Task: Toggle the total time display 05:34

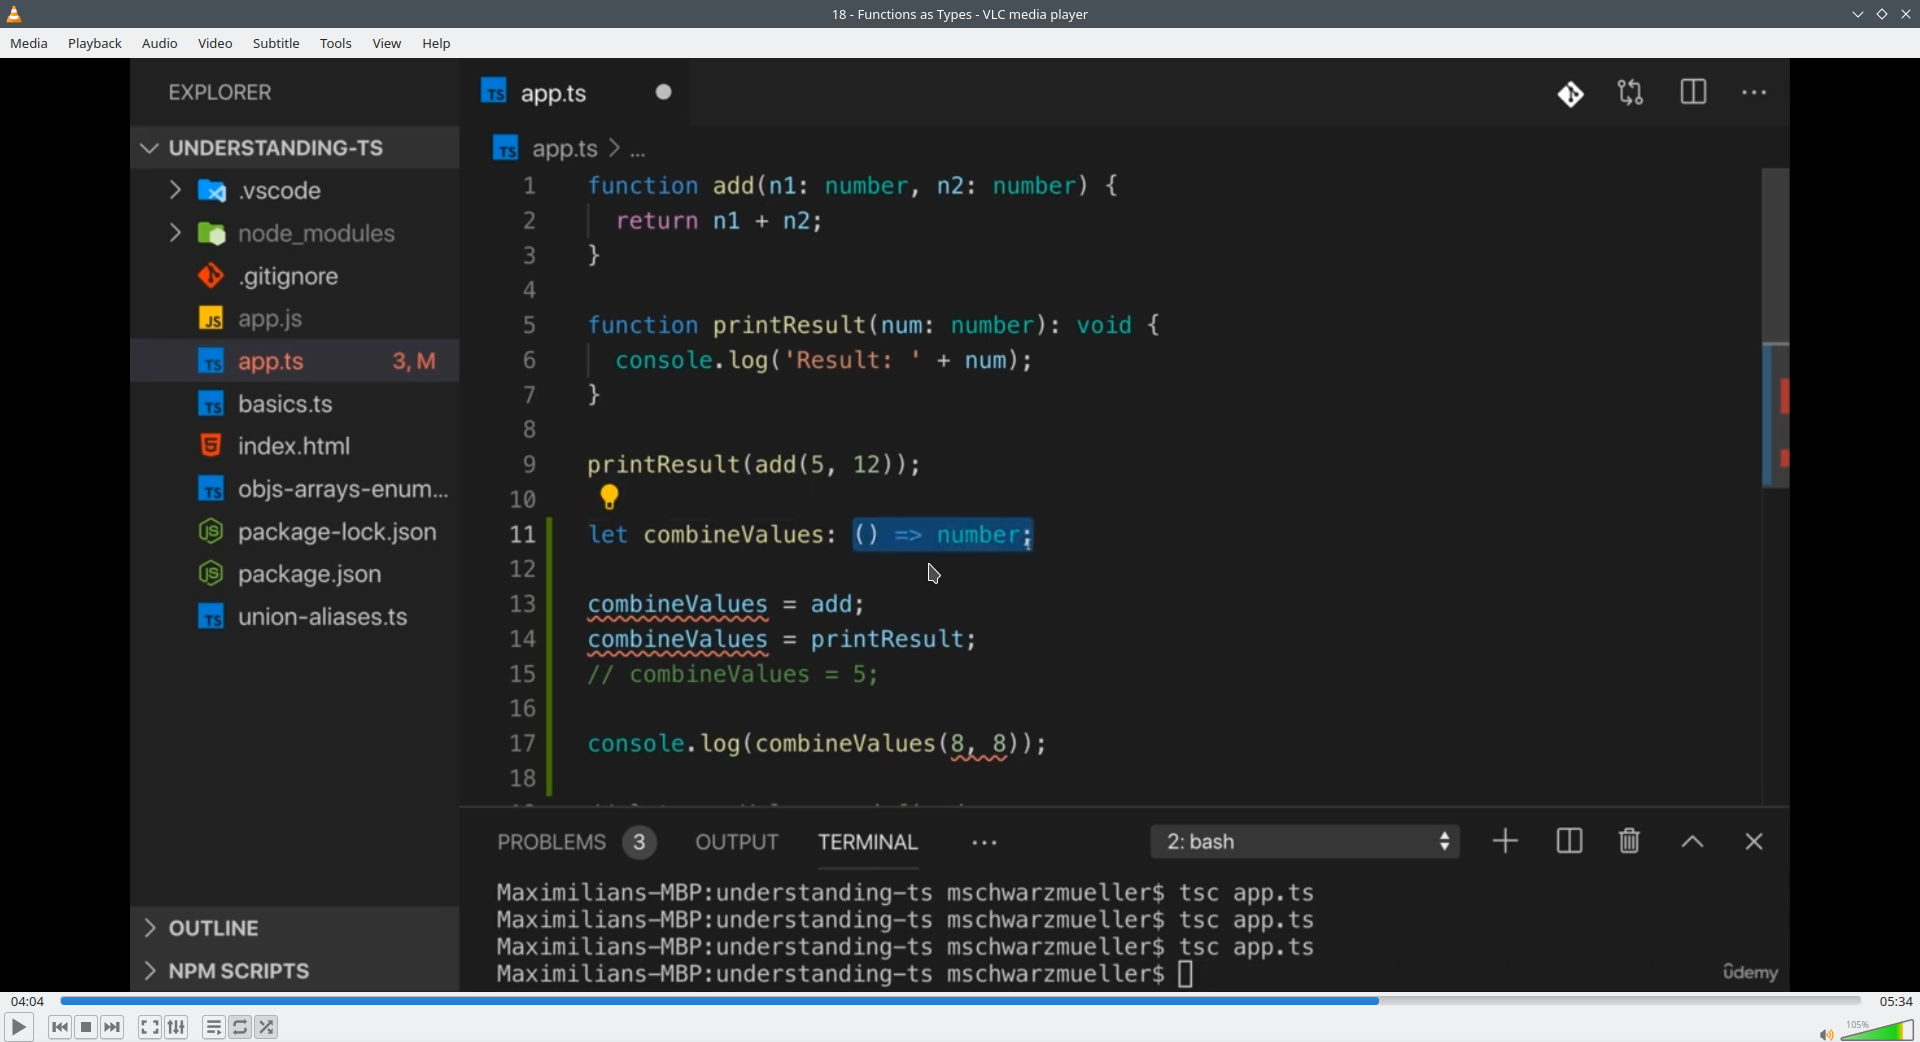Action: coord(1895,1001)
